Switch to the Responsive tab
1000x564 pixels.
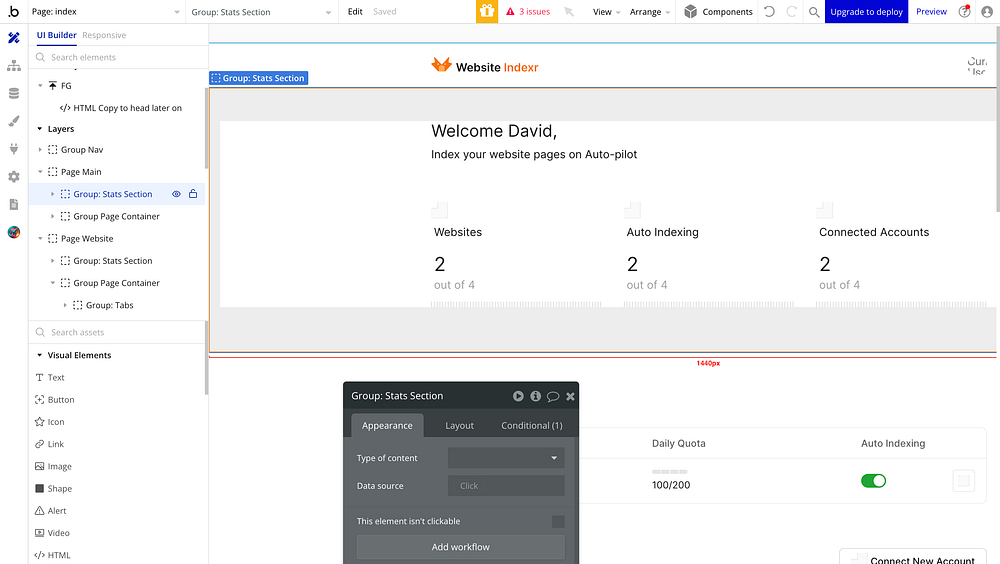(x=104, y=35)
